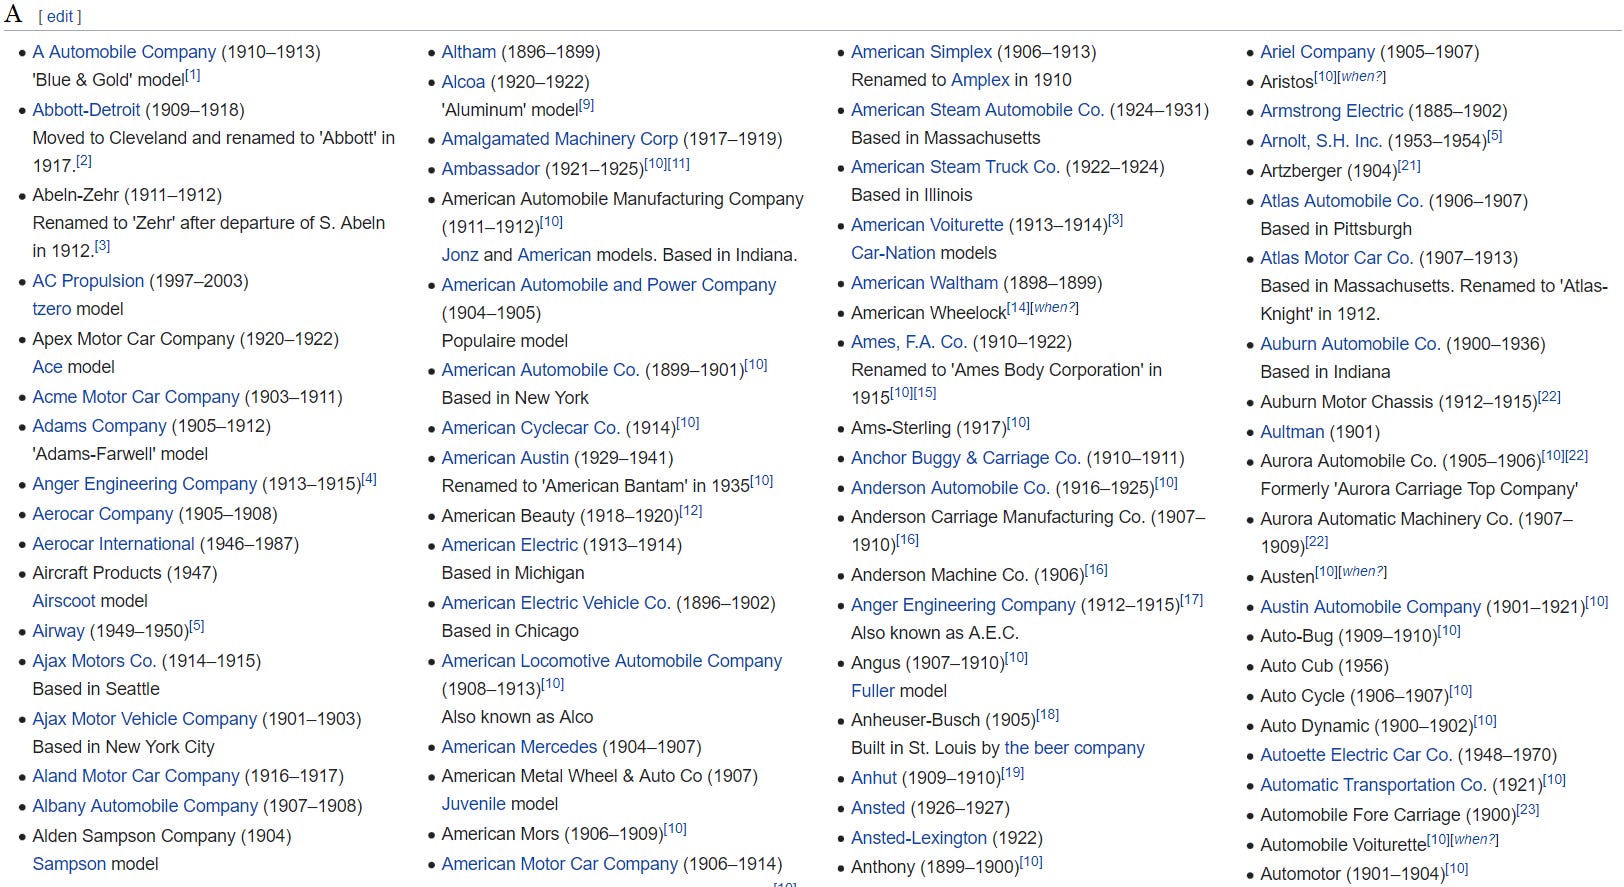Open the American Voiturette link
Viewport: 1624px width, 887px height.
pyautogui.click(x=927, y=225)
